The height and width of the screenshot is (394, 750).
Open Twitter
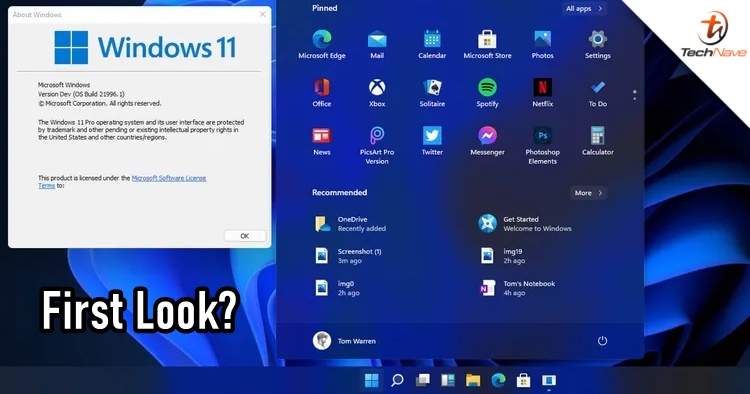point(432,141)
